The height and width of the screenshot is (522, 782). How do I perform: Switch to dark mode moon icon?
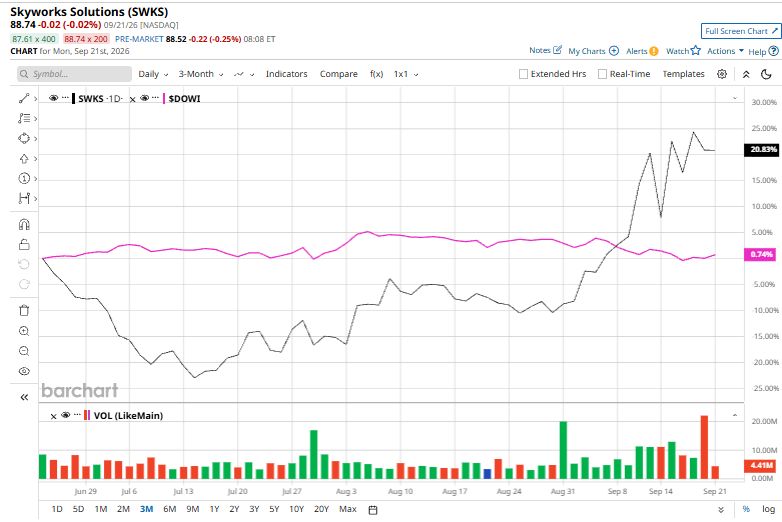766,74
